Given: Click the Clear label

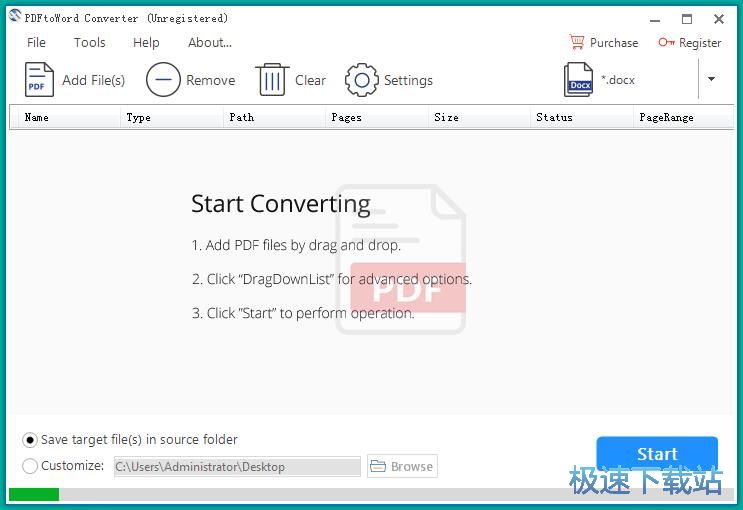Looking at the screenshot, I should click(310, 80).
